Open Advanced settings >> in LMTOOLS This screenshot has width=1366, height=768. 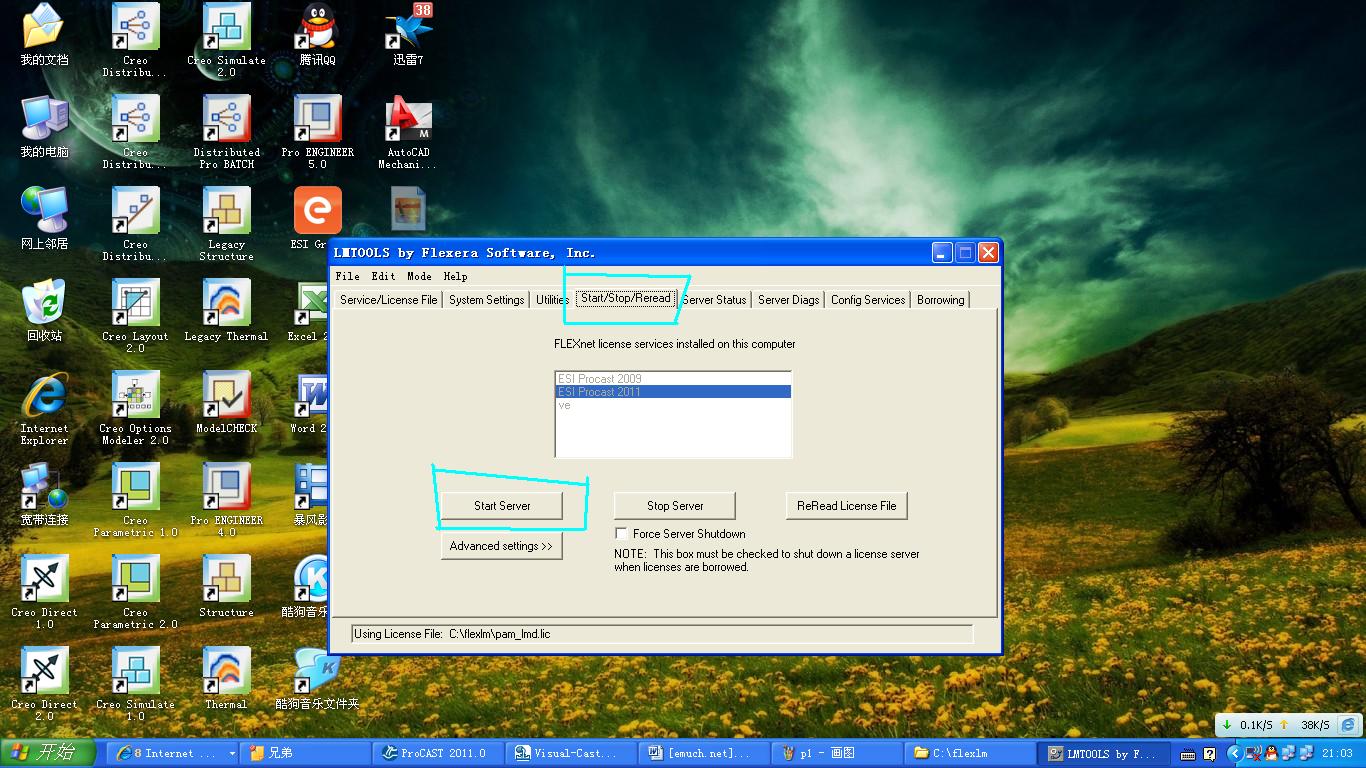(501, 546)
